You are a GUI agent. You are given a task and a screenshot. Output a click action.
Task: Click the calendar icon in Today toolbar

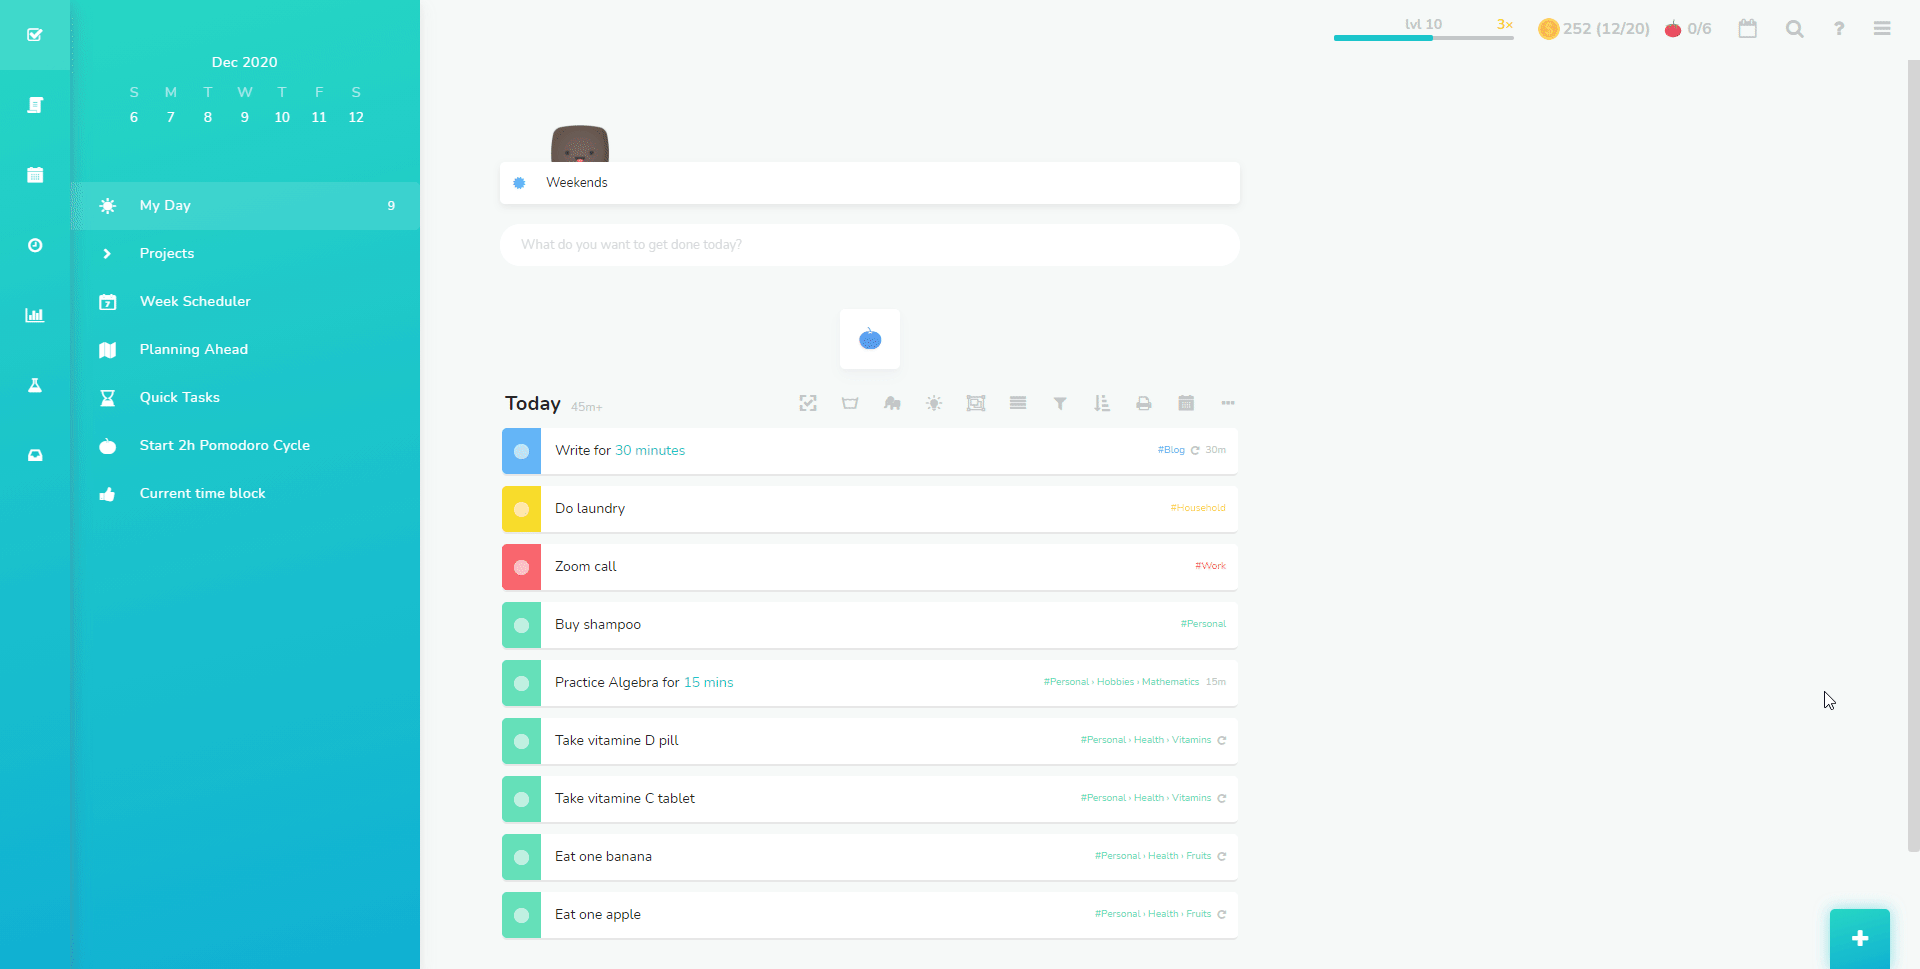point(1186,403)
